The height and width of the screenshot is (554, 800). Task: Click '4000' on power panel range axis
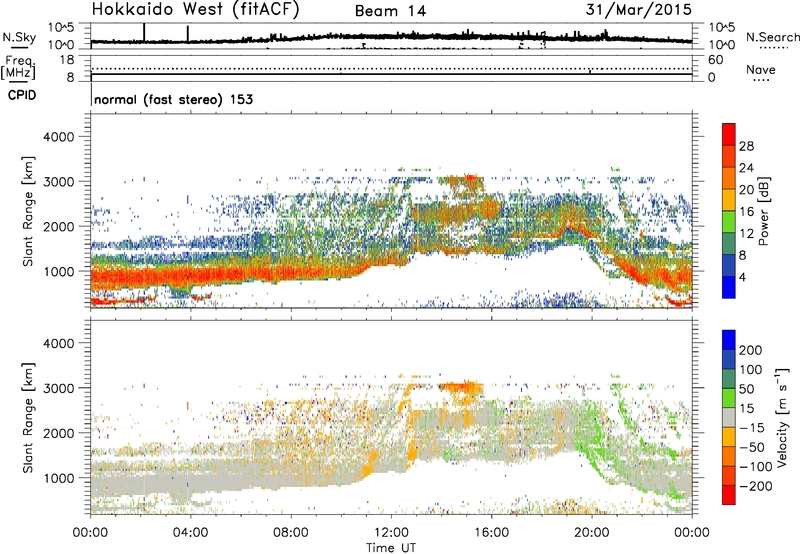point(58,137)
